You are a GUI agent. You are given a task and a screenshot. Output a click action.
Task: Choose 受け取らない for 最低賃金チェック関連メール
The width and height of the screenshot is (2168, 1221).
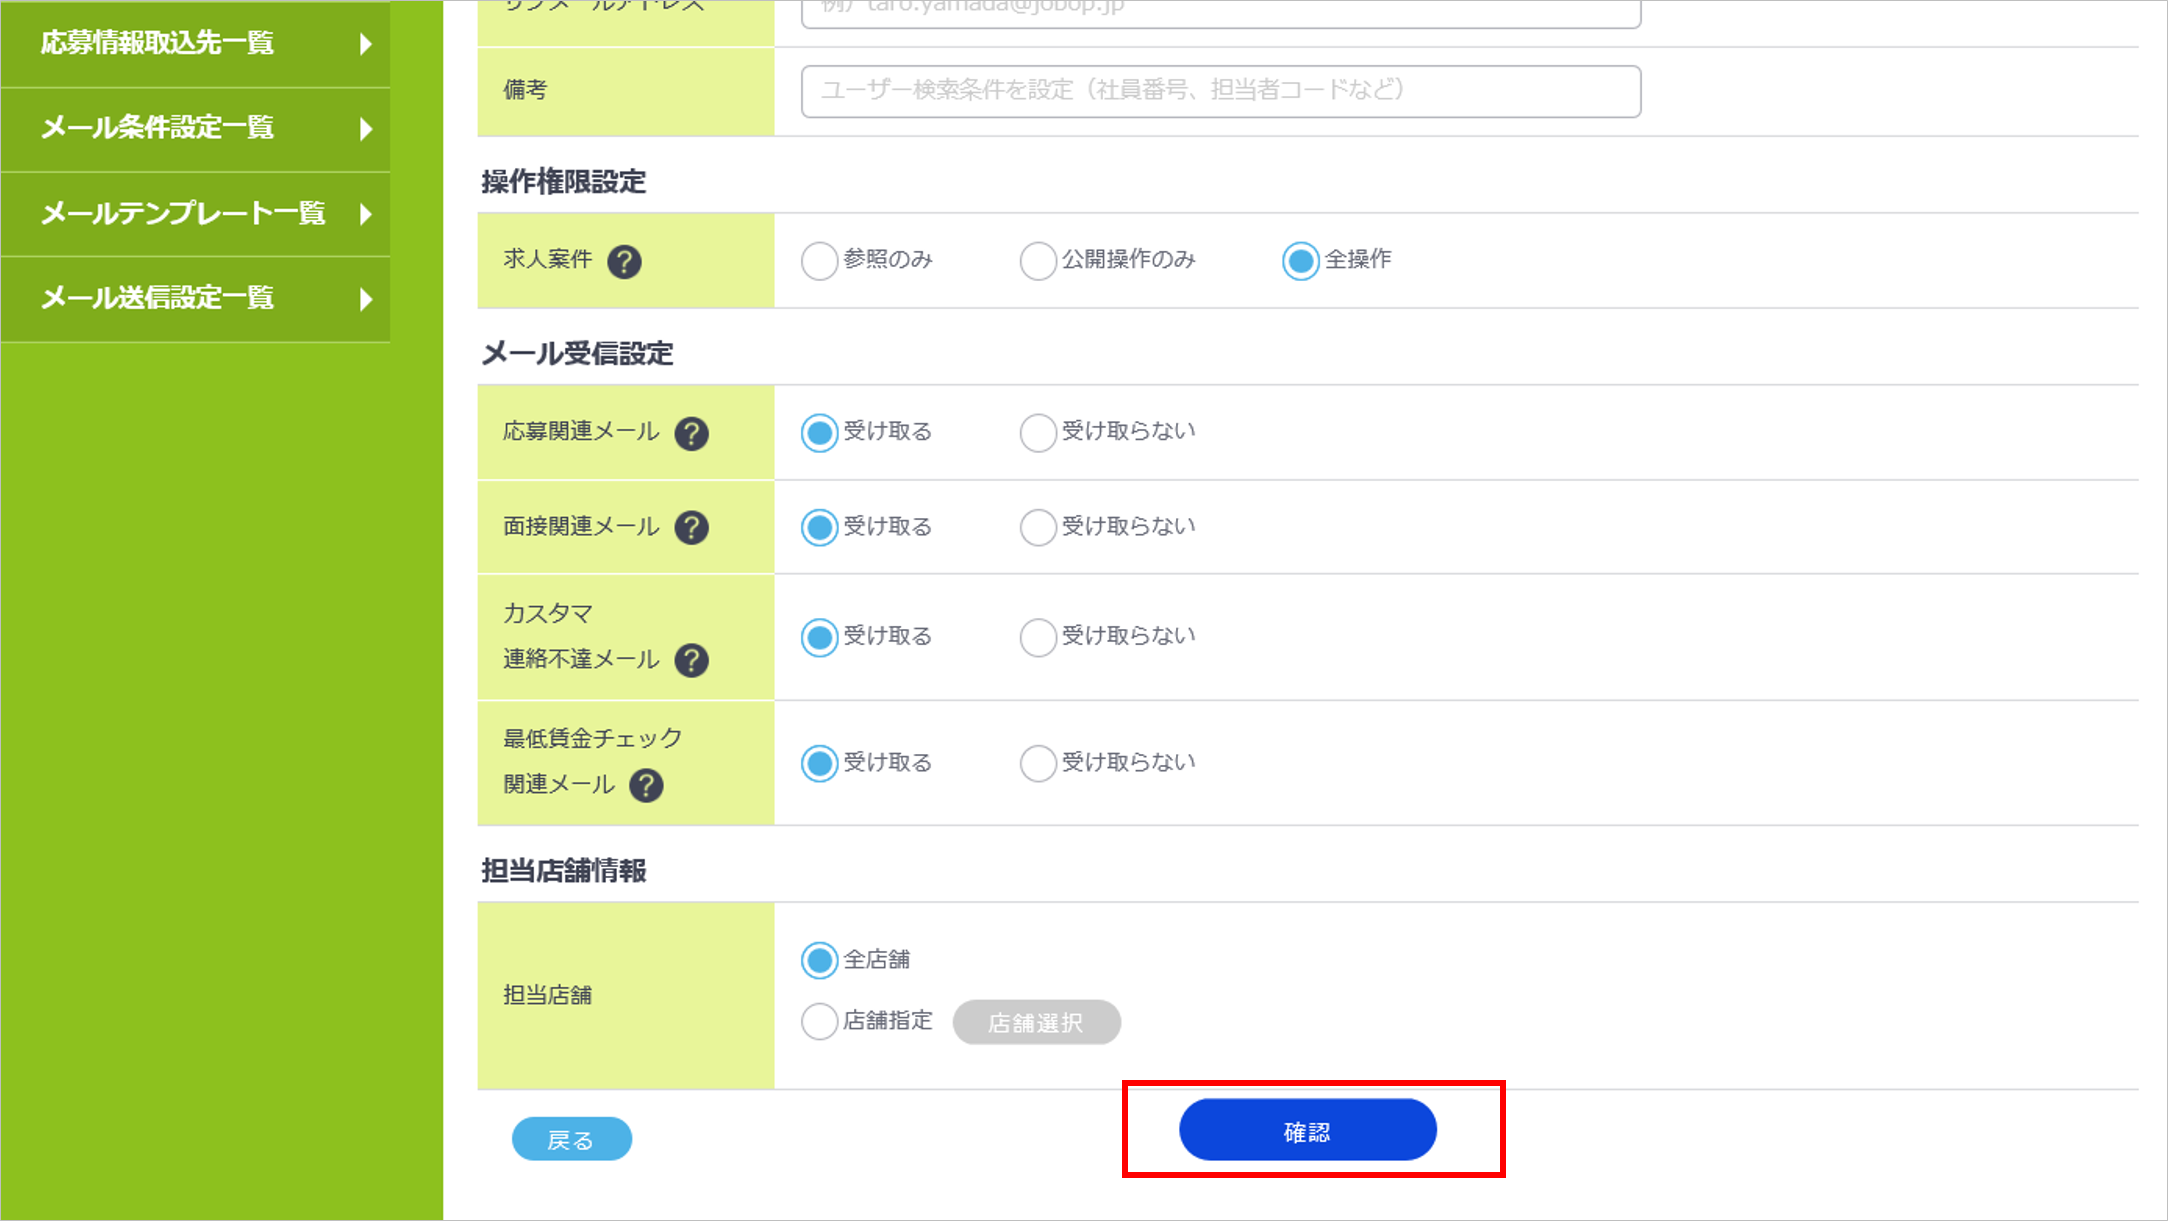(x=1038, y=763)
